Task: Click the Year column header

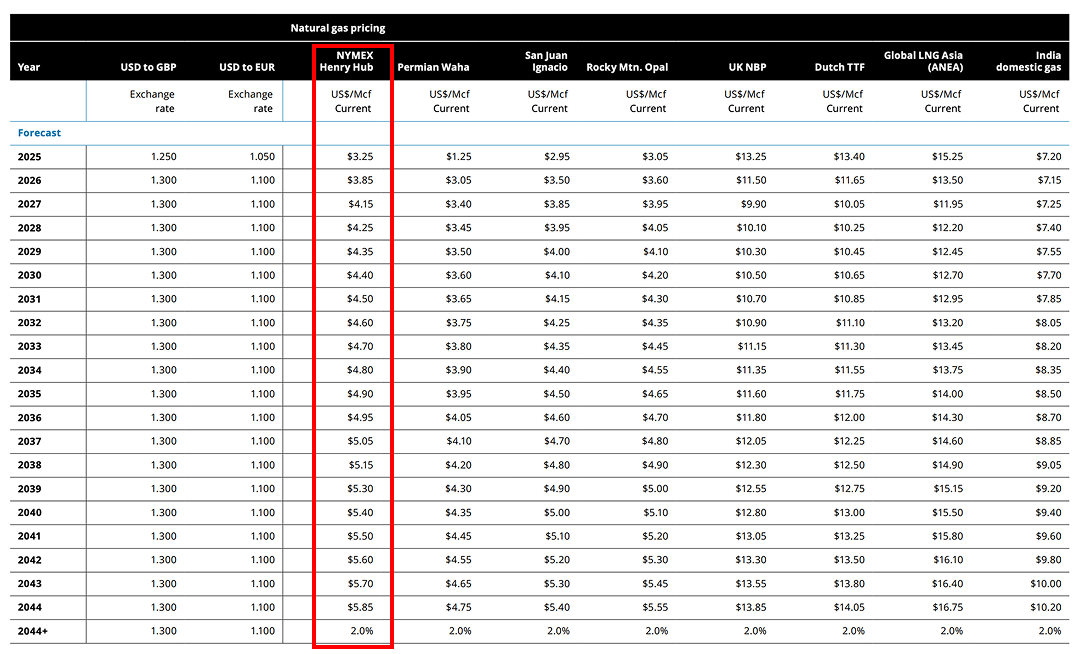Action: tap(29, 67)
